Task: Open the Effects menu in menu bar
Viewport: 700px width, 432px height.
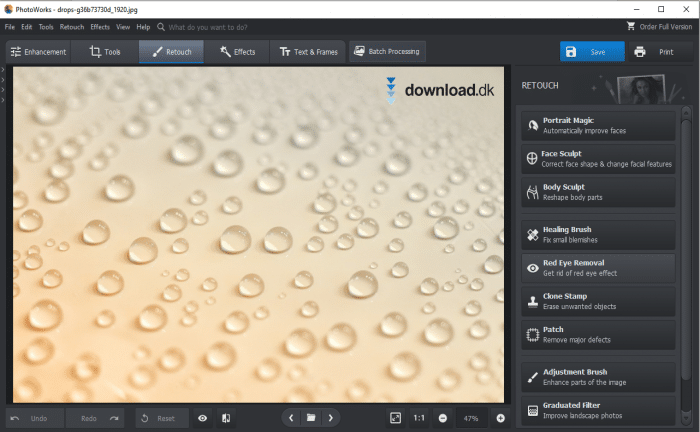Action: coord(100,27)
